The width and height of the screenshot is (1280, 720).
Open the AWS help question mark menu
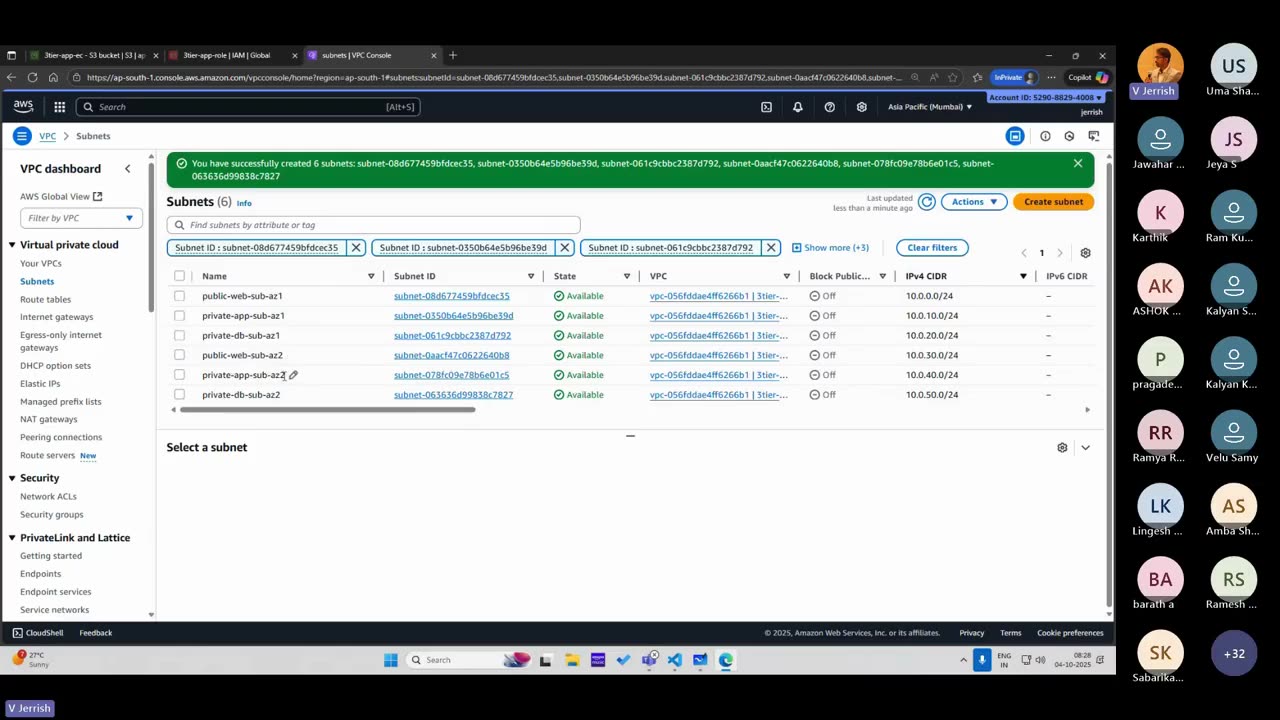pyautogui.click(x=829, y=107)
